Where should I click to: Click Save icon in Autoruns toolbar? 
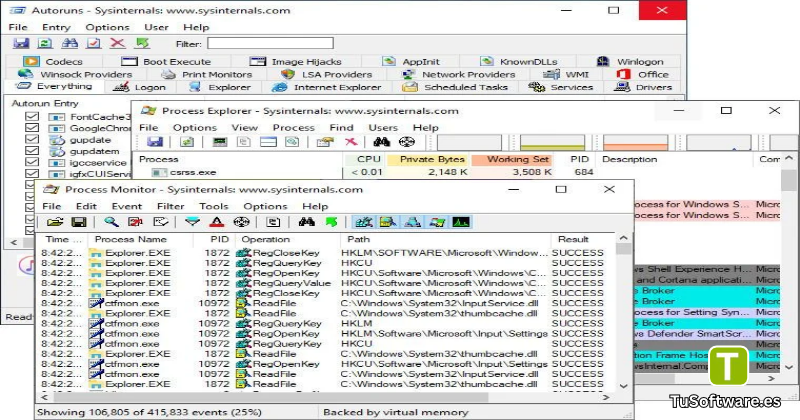click(21, 43)
